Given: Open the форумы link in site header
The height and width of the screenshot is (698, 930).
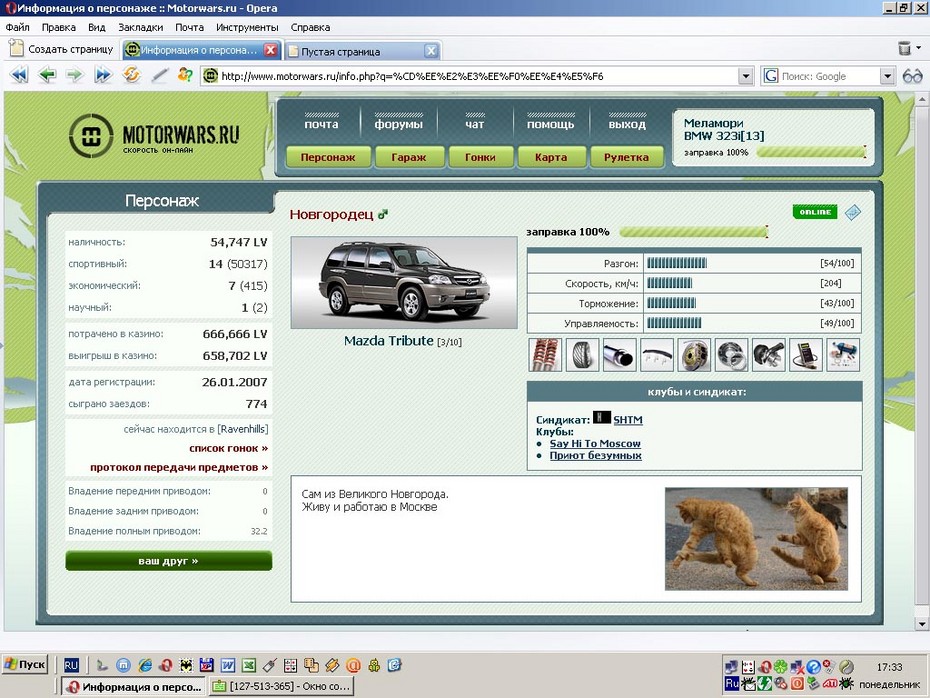Looking at the screenshot, I should point(399,124).
